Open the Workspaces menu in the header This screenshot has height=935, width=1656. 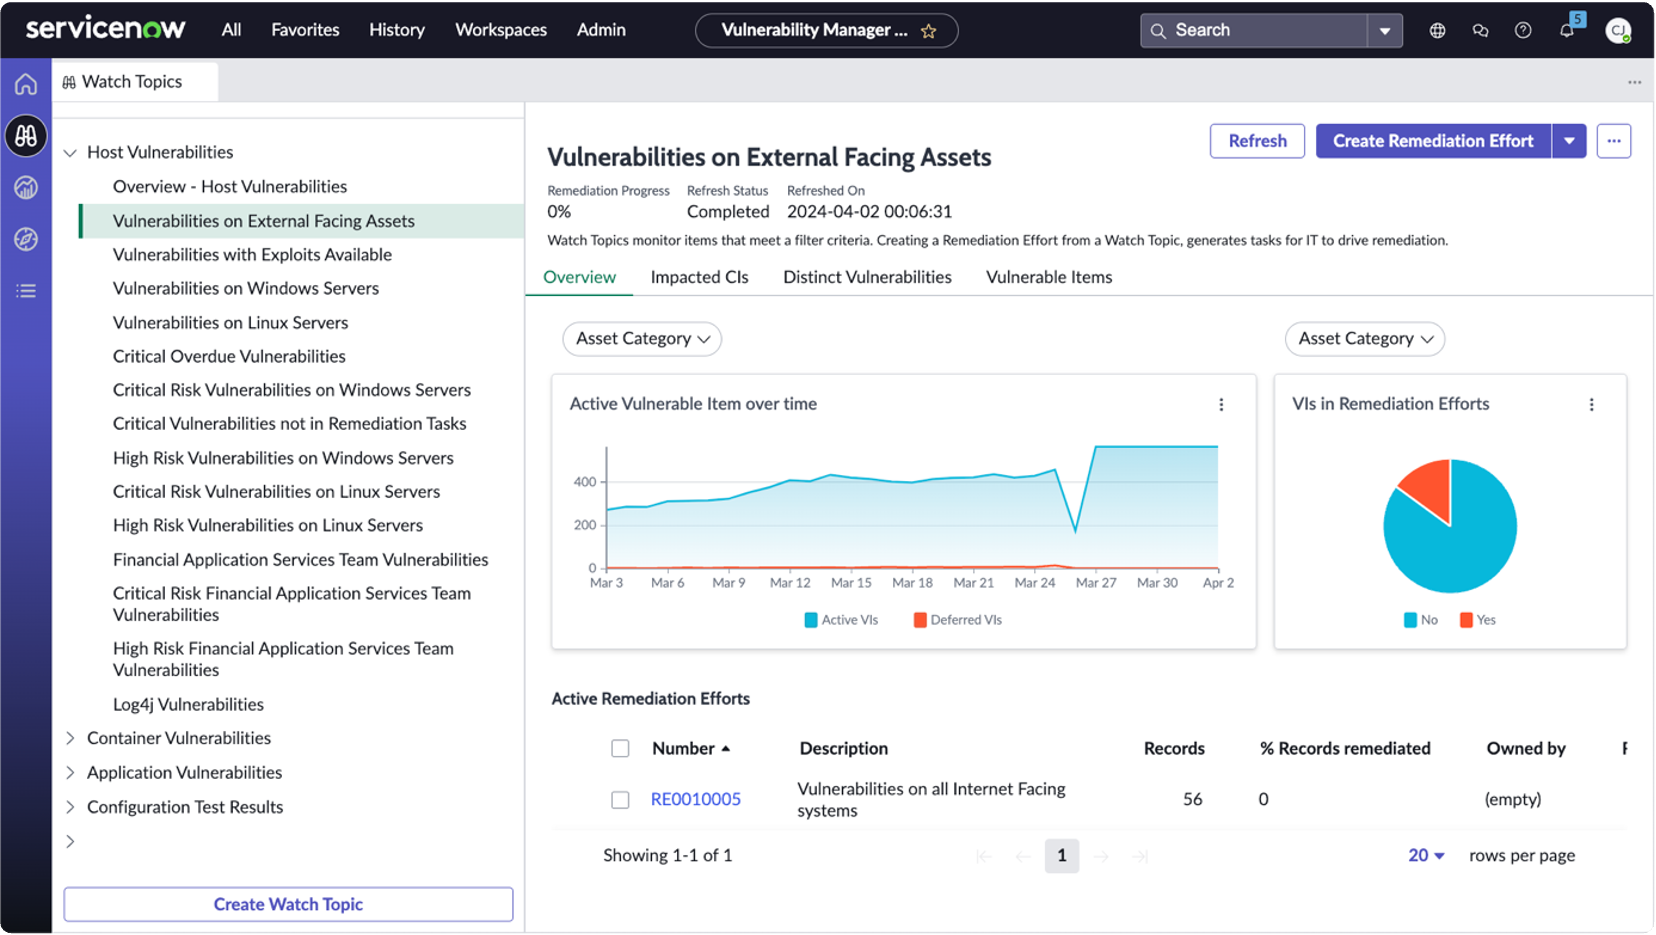pyautogui.click(x=500, y=30)
